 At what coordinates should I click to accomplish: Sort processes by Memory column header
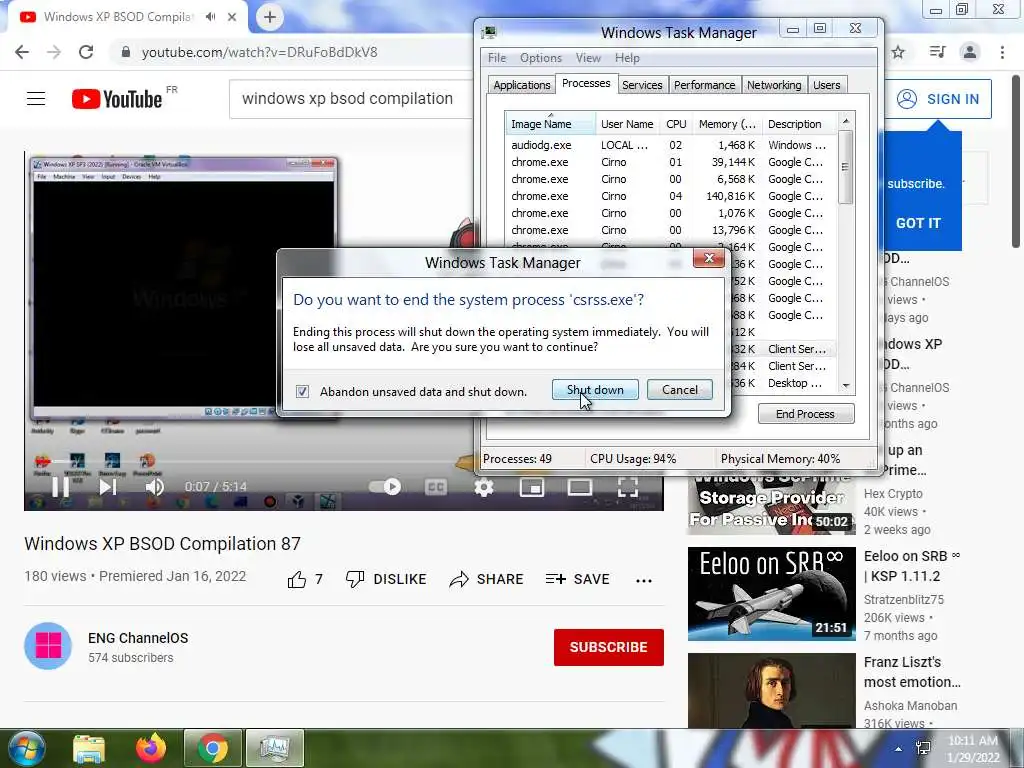tap(727, 123)
